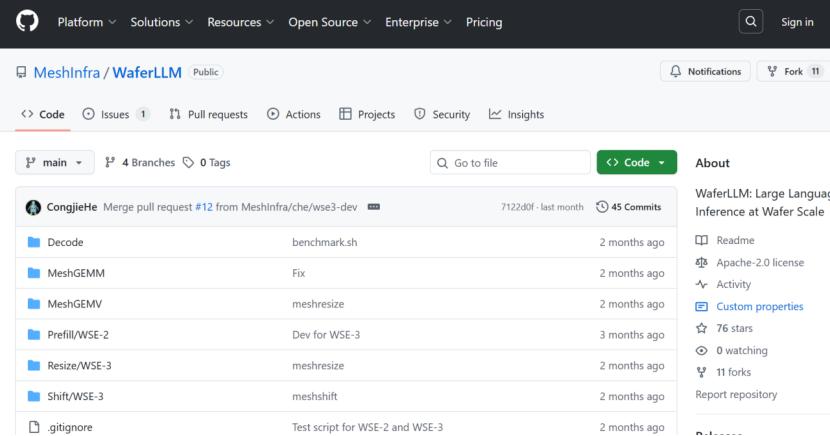This screenshot has width=830, height=436.
Task: Open the Insights tab
Action: 516,114
